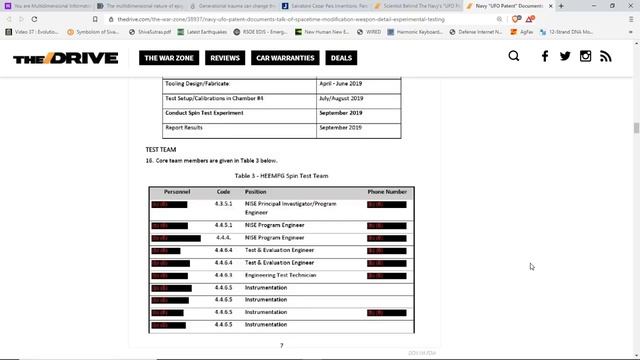Switch to Scientist Behind The Navy's UFO tab
This screenshot has height=360, width=640.
[x=418, y=6]
